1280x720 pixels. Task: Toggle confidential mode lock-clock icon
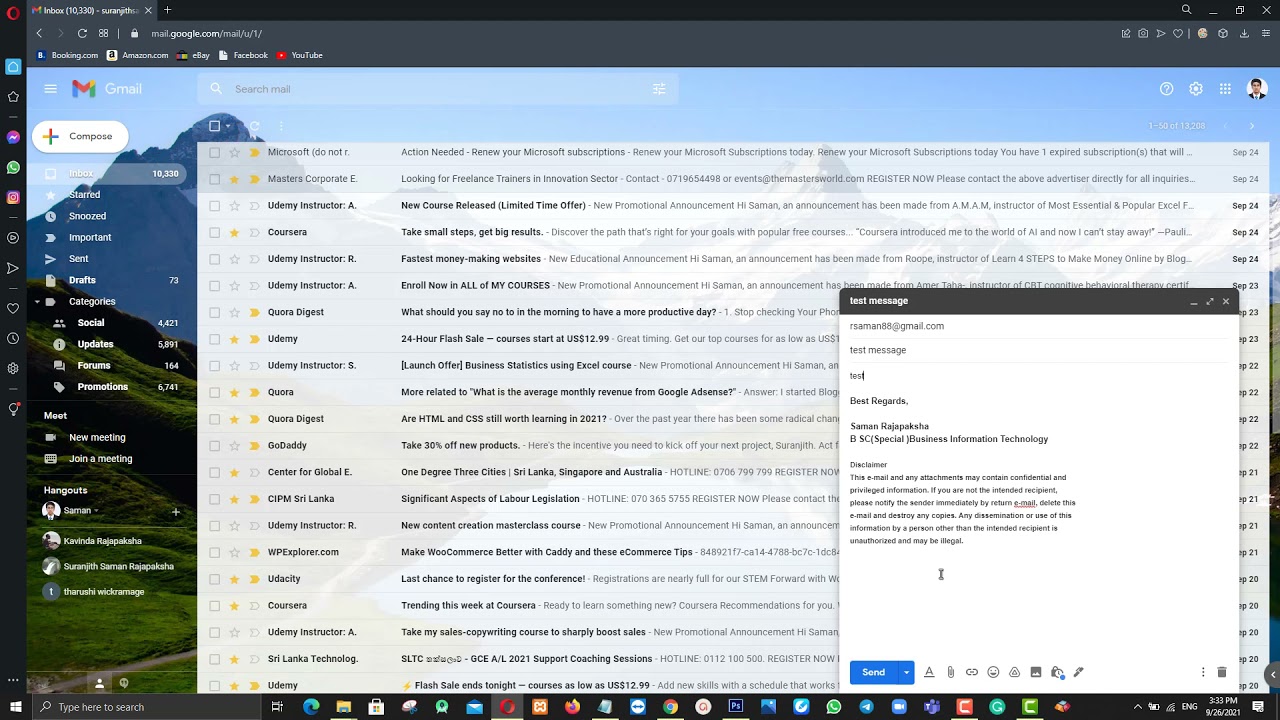pyautogui.click(x=1057, y=672)
